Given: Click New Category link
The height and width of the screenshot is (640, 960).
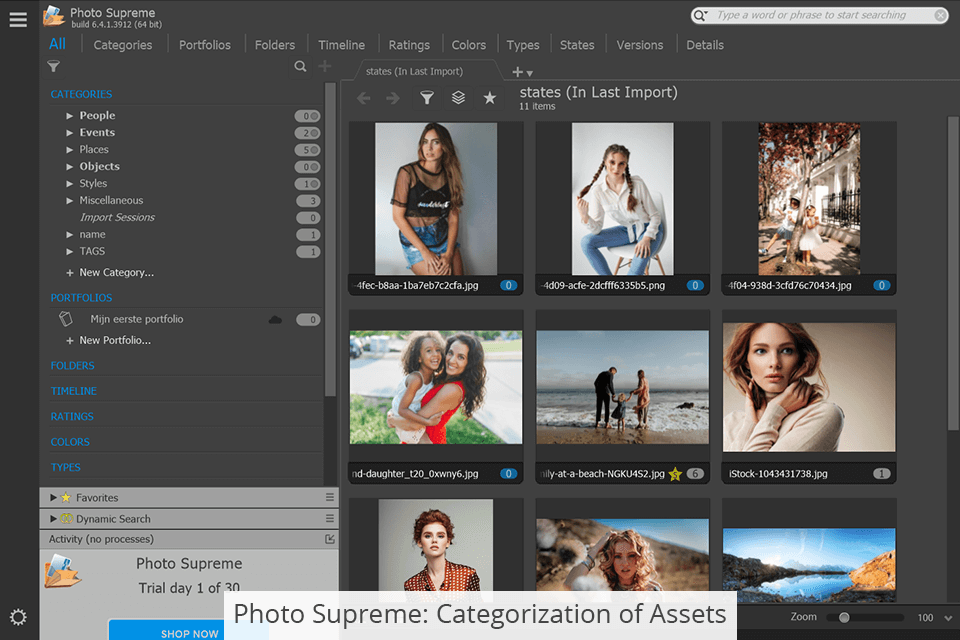Looking at the screenshot, I should pos(116,273).
